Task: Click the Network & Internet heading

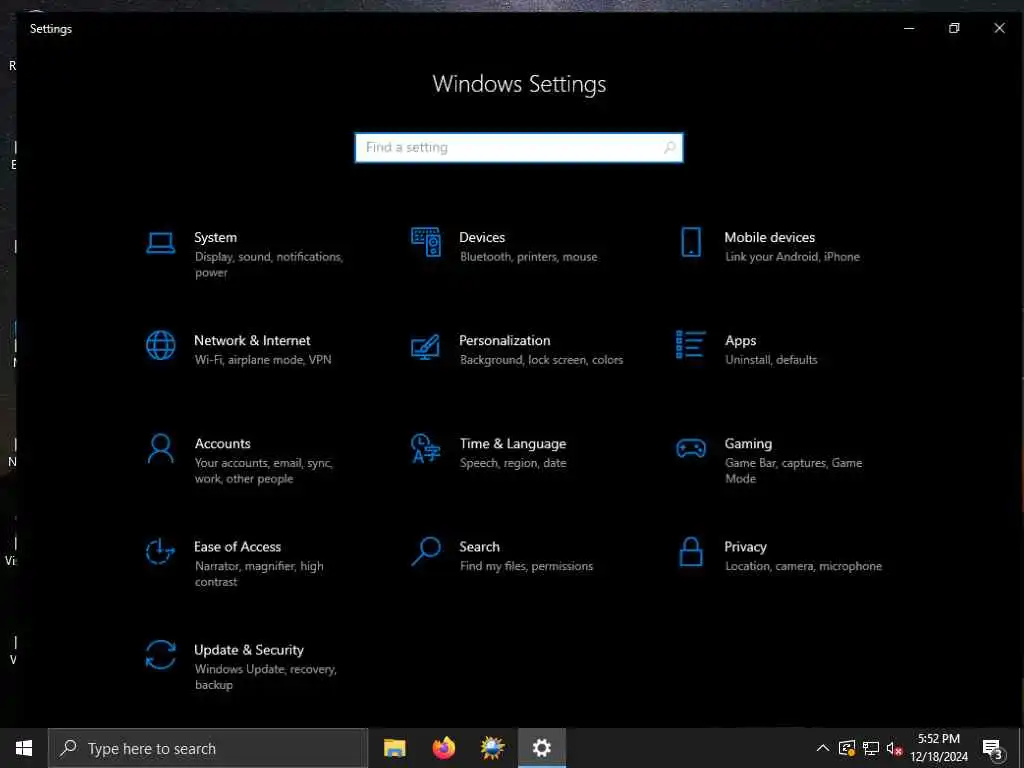Action: tap(252, 340)
